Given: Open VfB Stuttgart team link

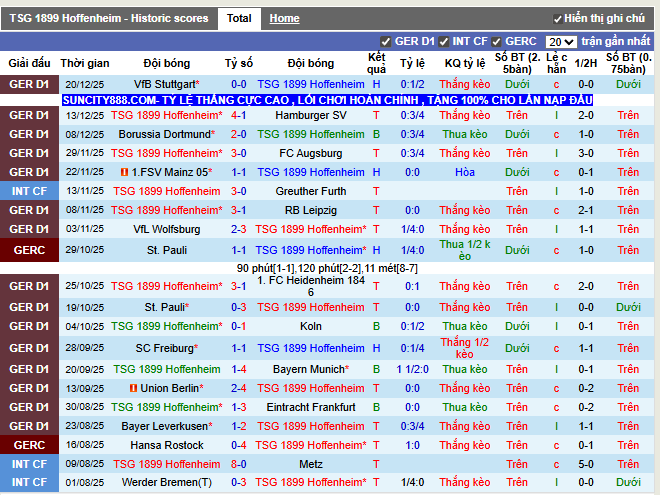Looking at the screenshot, I should (x=165, y=84).
